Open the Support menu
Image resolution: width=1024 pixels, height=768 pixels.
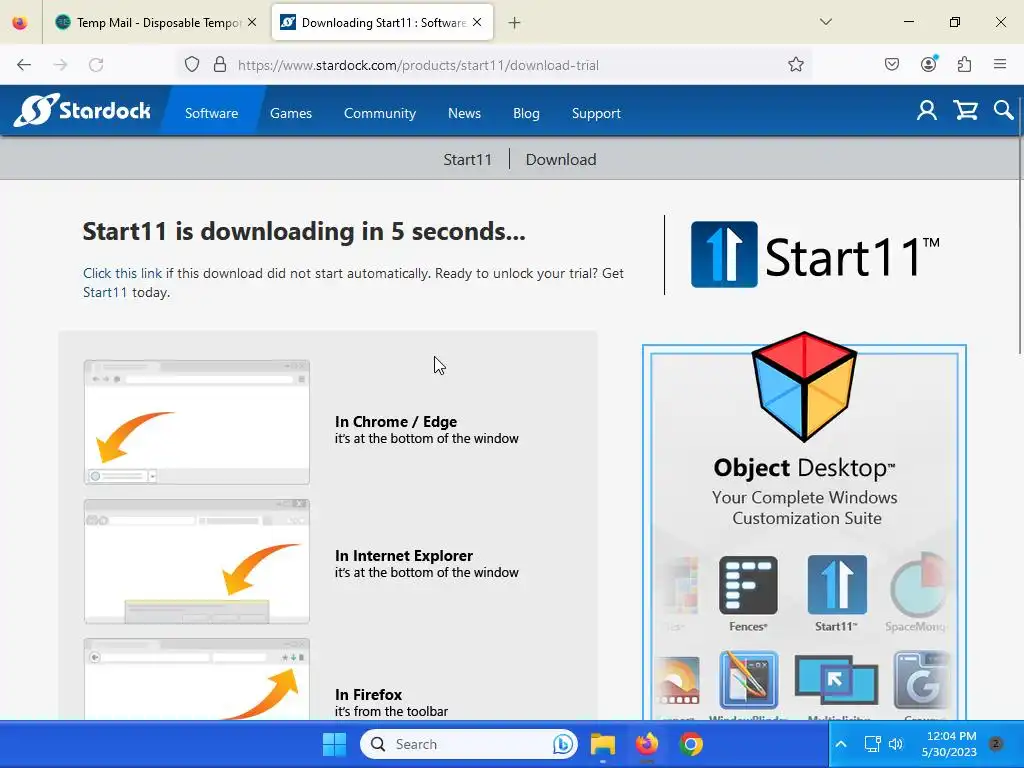(x=596, y=113)
